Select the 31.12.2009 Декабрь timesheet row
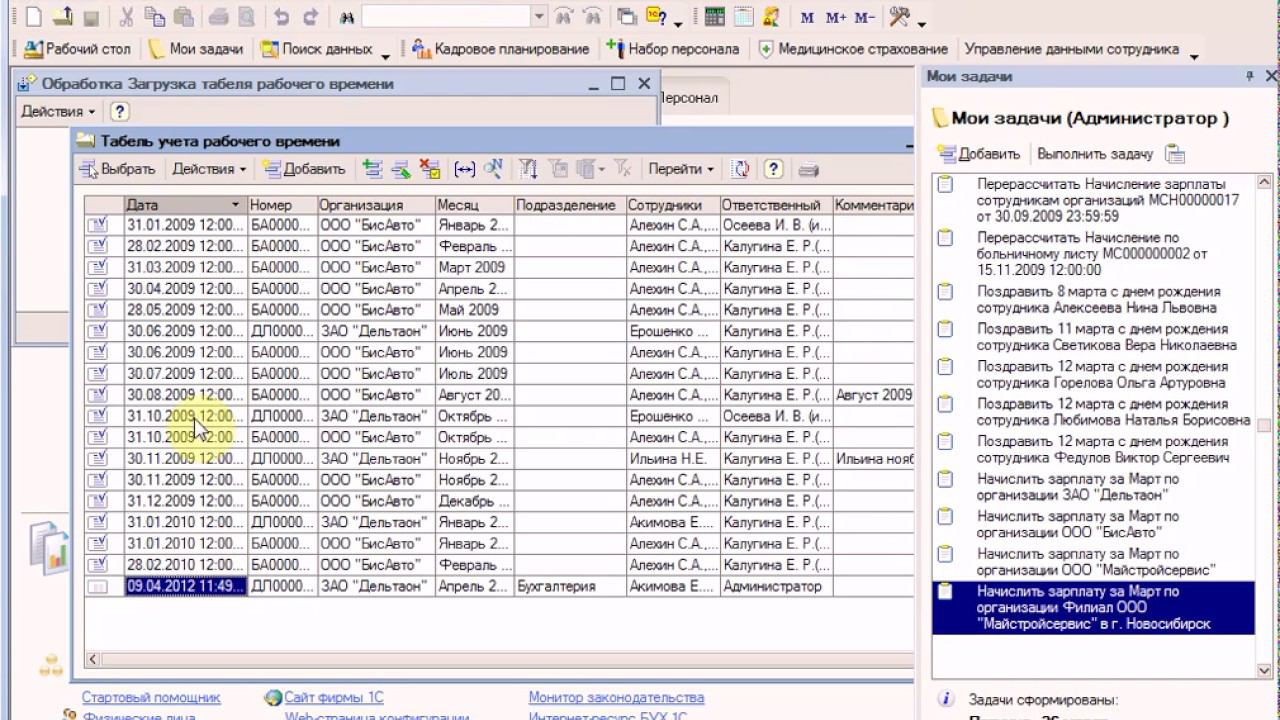This screenshot has width=1280, height=720. tap(499, 501)
